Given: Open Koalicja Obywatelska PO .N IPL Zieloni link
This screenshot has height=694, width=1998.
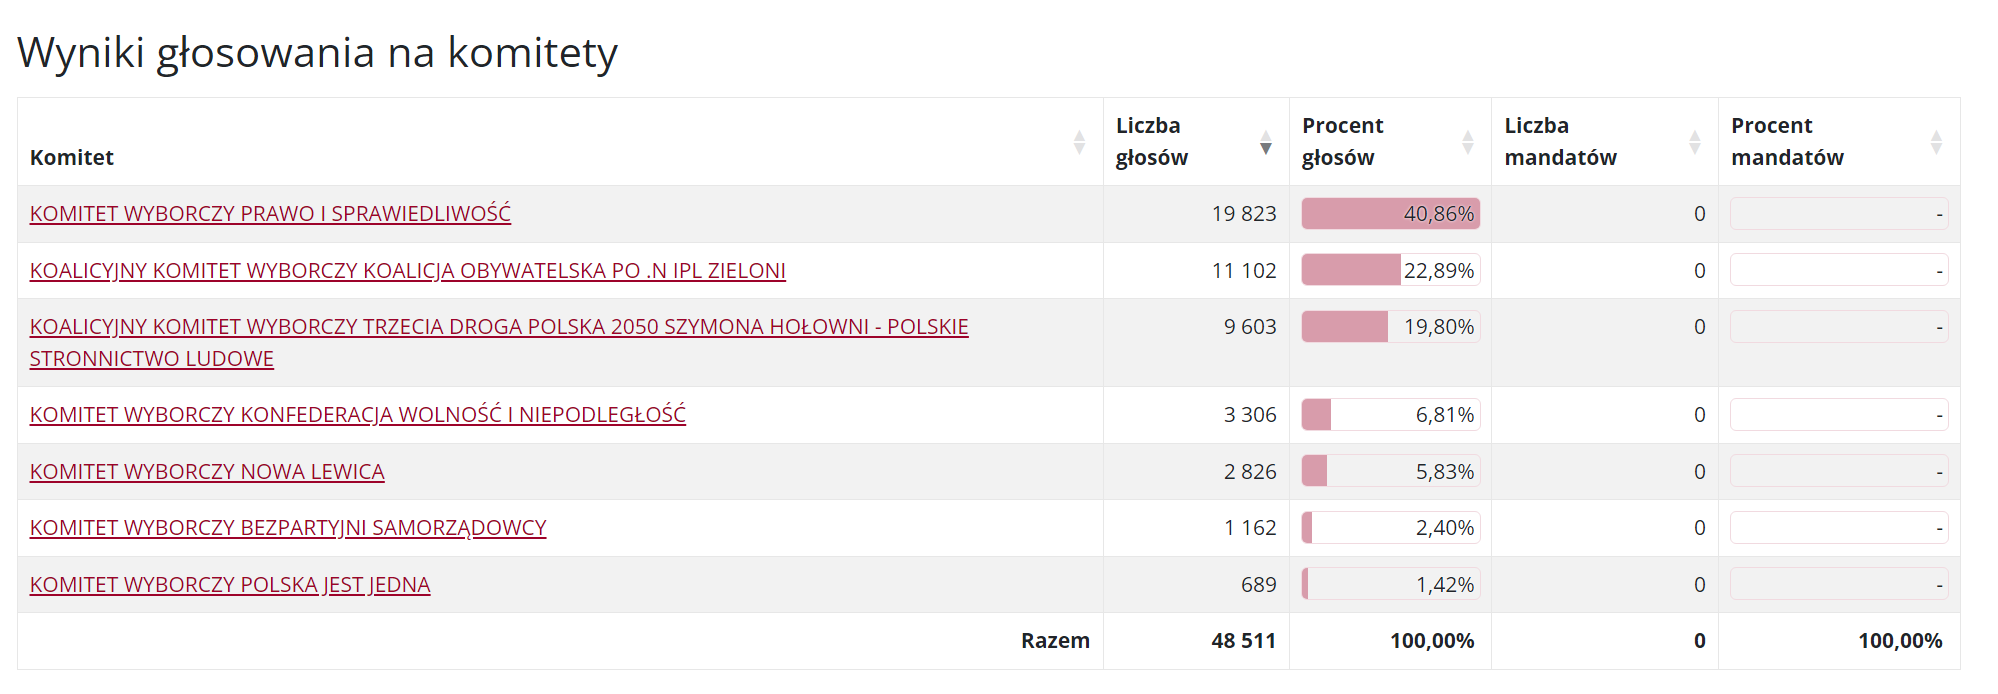Looking at the screenshot, I should point(407,271).
